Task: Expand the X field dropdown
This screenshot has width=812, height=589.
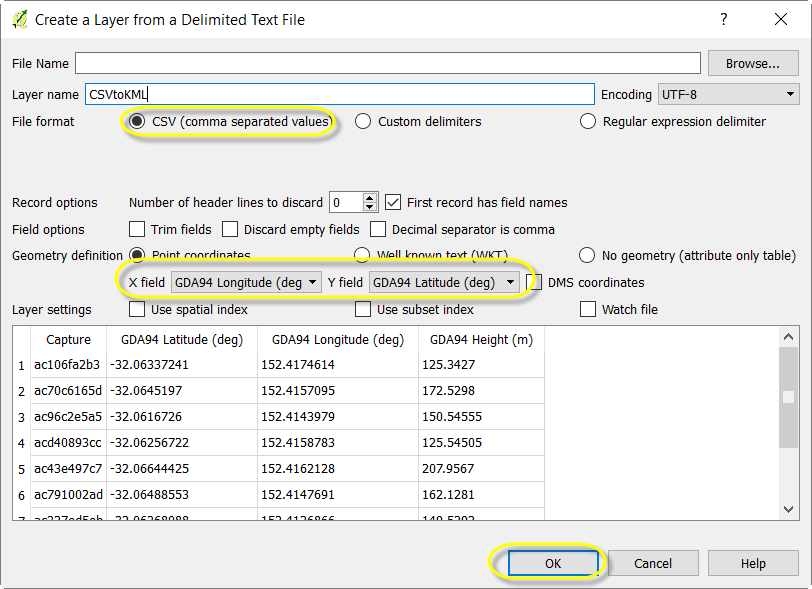Action: click(246, 282)
